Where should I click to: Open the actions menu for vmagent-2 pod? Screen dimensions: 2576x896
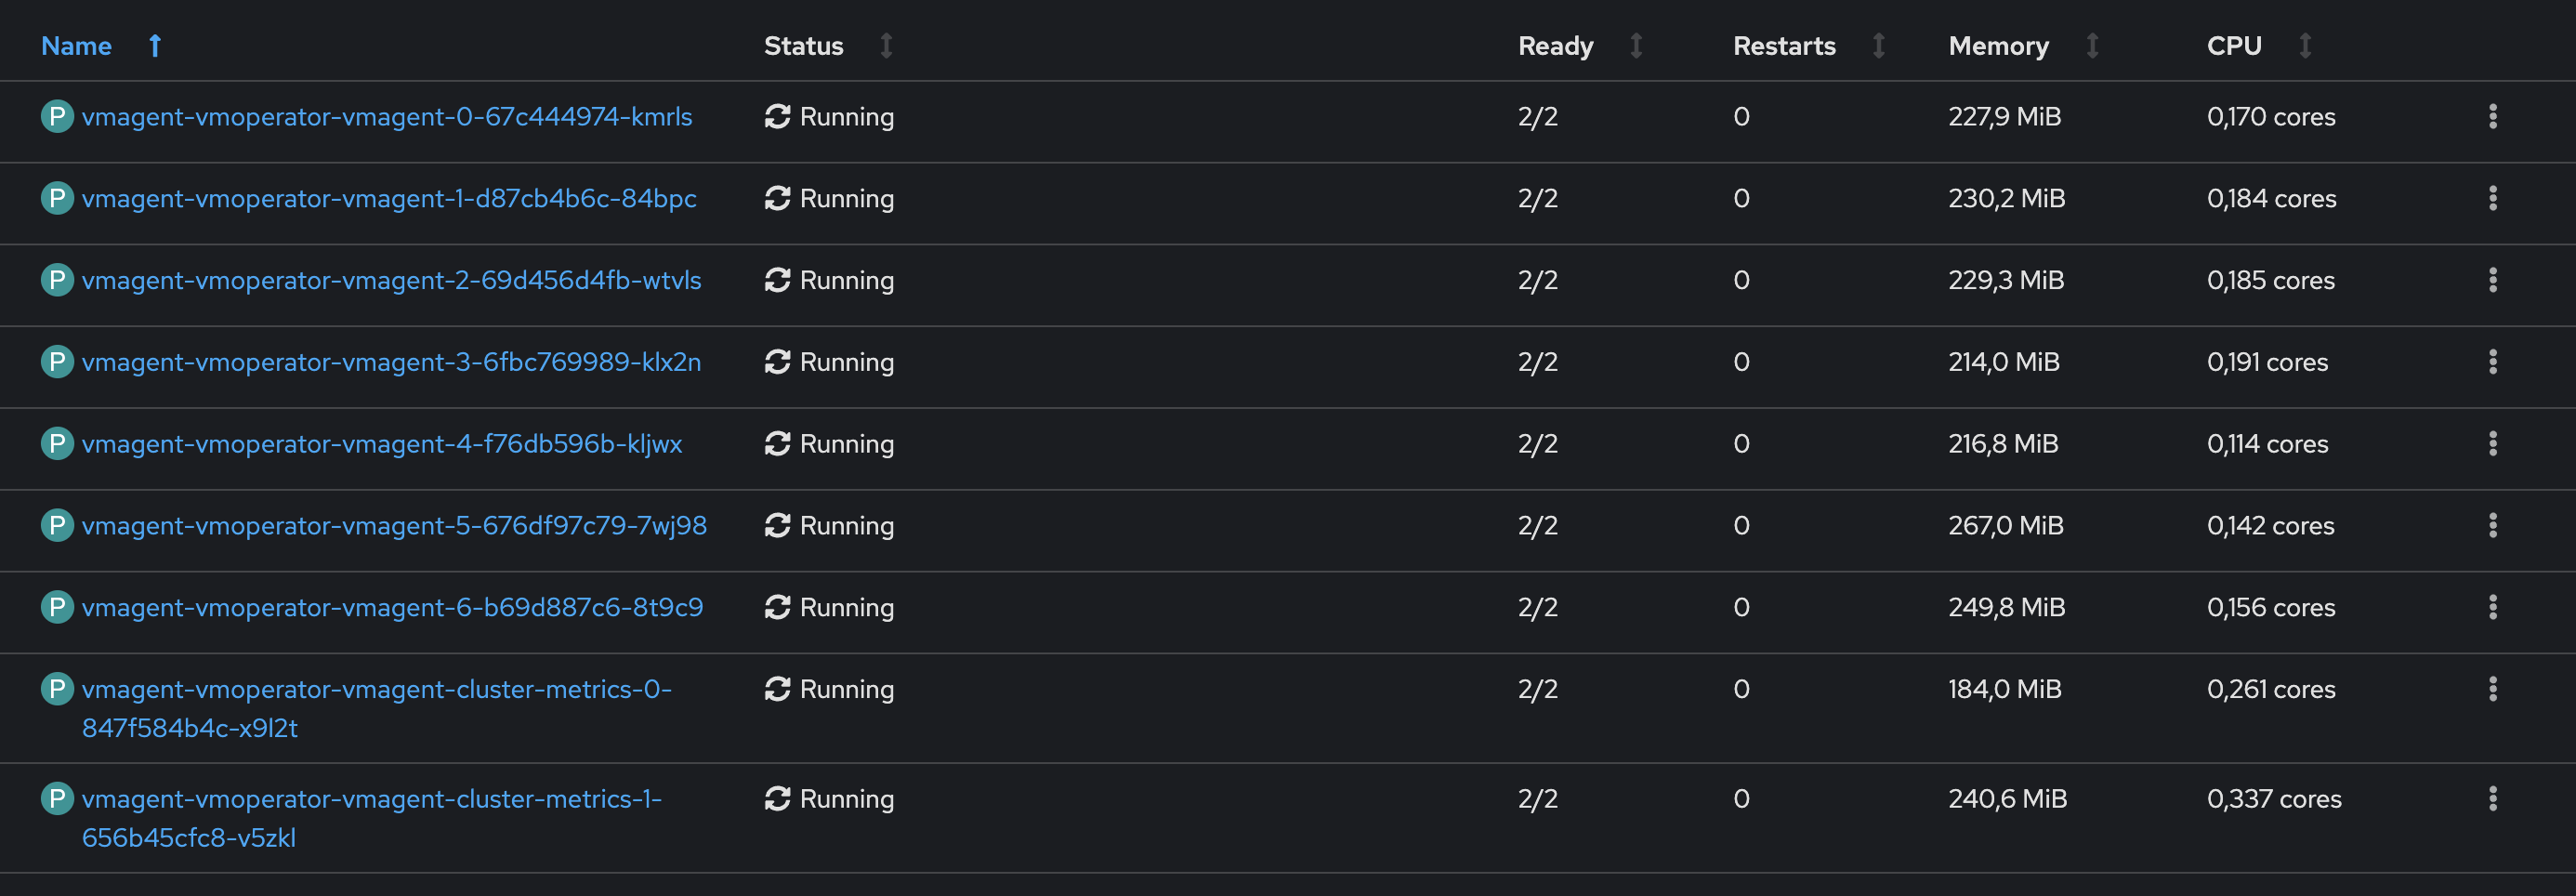(2493, 280)
